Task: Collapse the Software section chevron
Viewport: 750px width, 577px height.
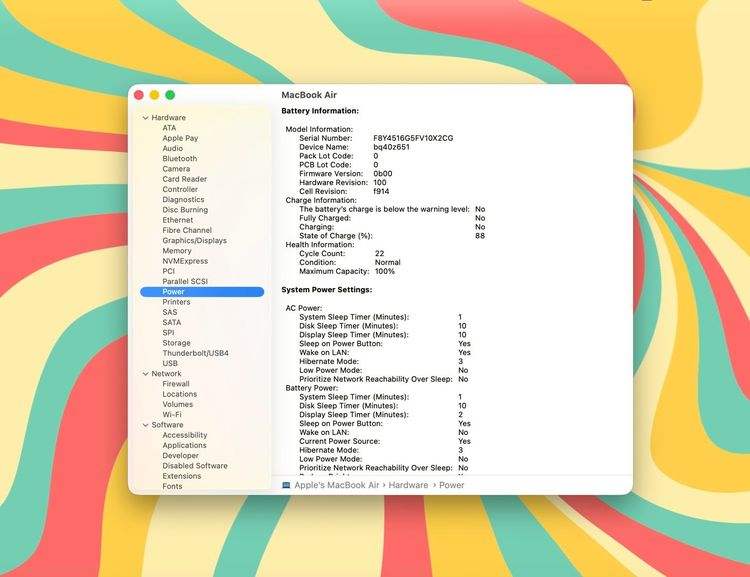Action: coord(145,425)
